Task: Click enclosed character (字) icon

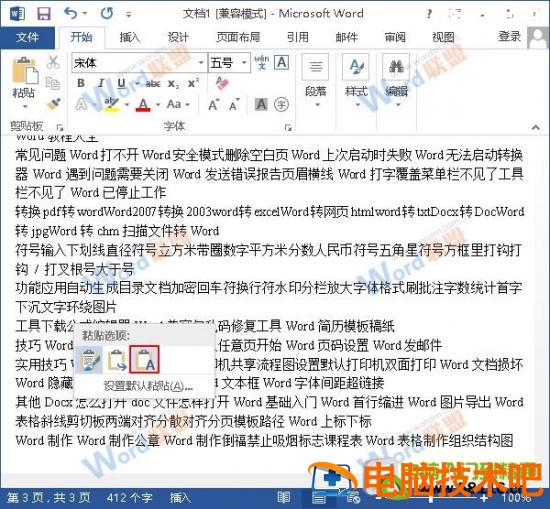Action: [281, 104]
